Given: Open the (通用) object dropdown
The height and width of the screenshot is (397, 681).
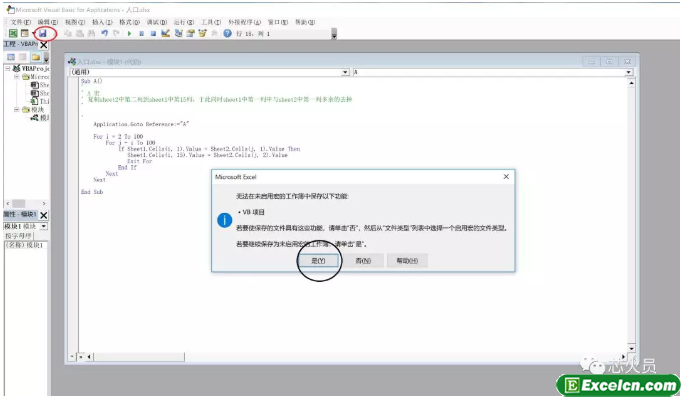Looking at the screenshot, I should [x=345, y=72].
